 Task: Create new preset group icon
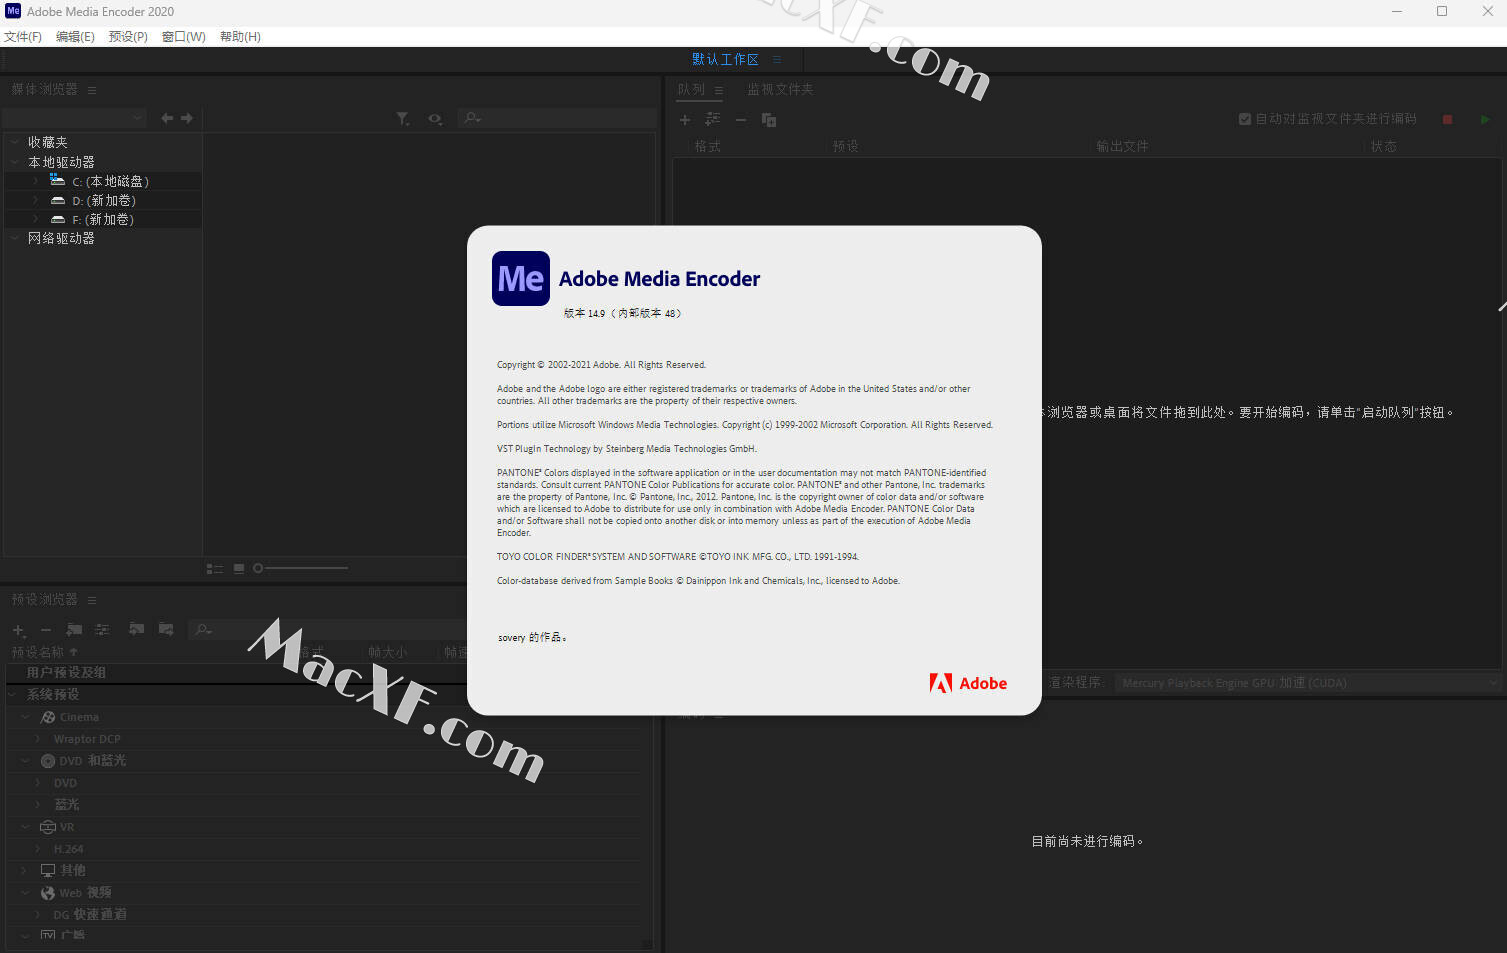click(74, 629)
